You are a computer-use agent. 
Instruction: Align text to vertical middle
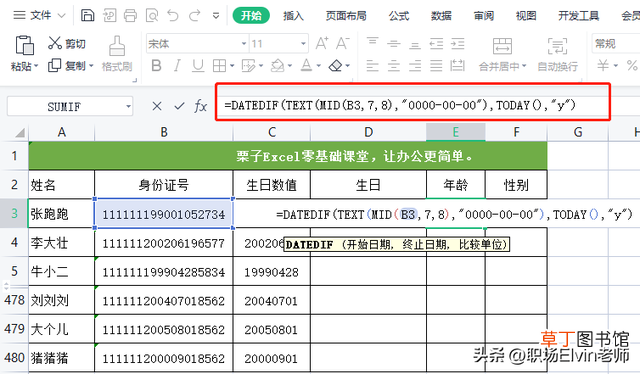[x=393, y=43]
